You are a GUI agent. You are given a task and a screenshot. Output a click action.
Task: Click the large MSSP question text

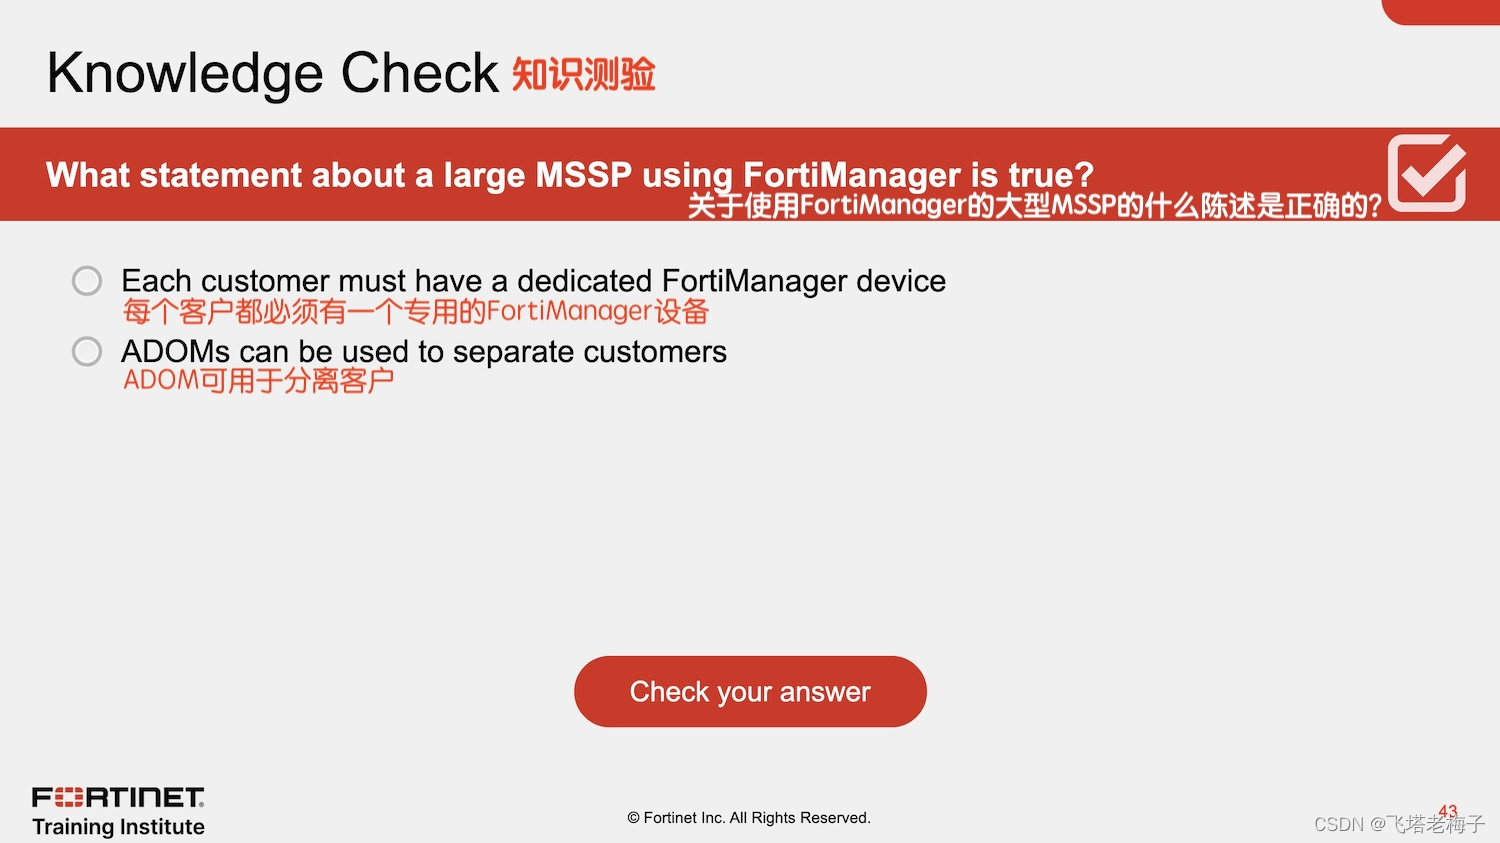(x=570, y=175)
